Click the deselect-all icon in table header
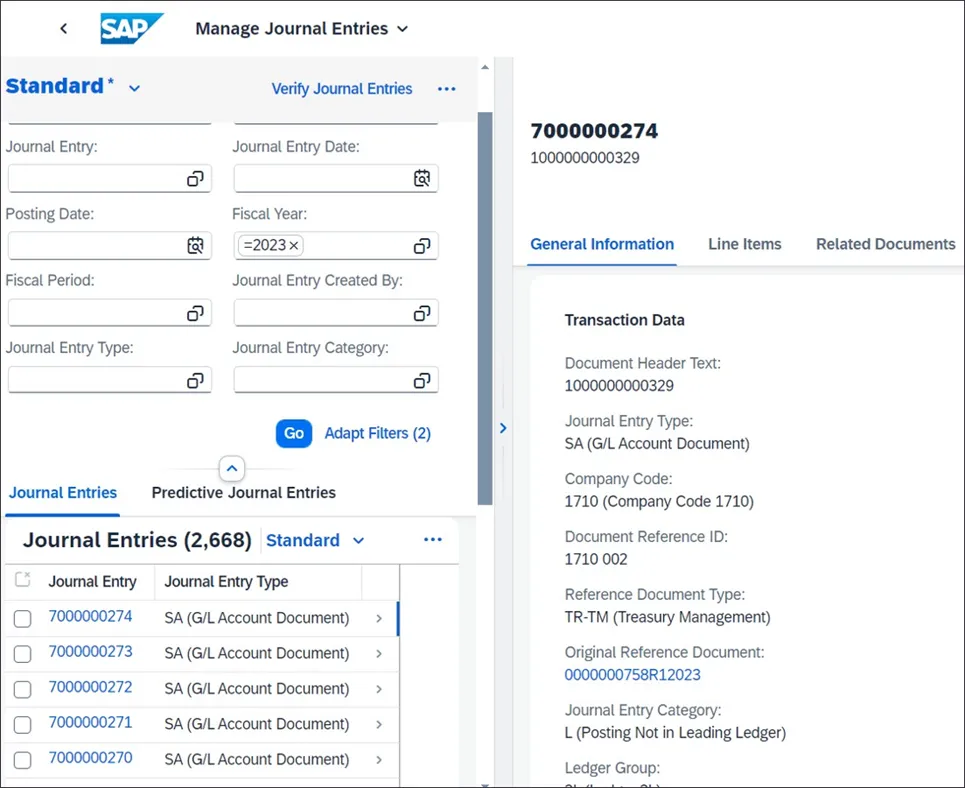Screen dimensions: 965x788 click(23, 579)
